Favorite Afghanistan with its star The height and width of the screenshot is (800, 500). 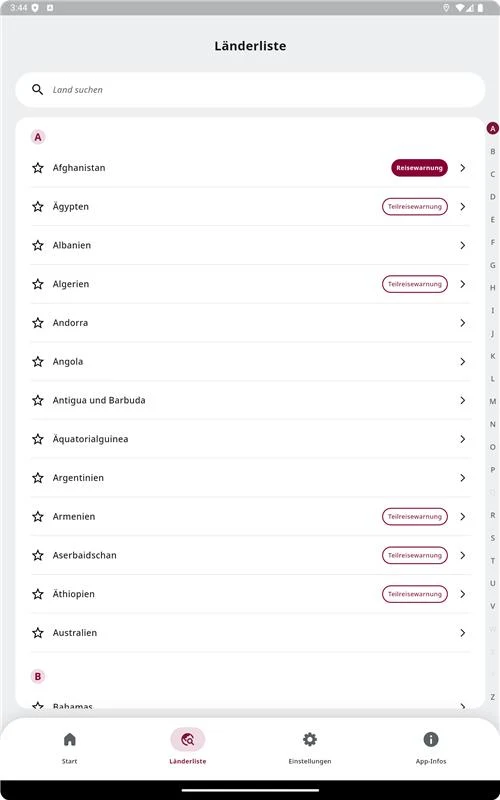click(38, 168)
